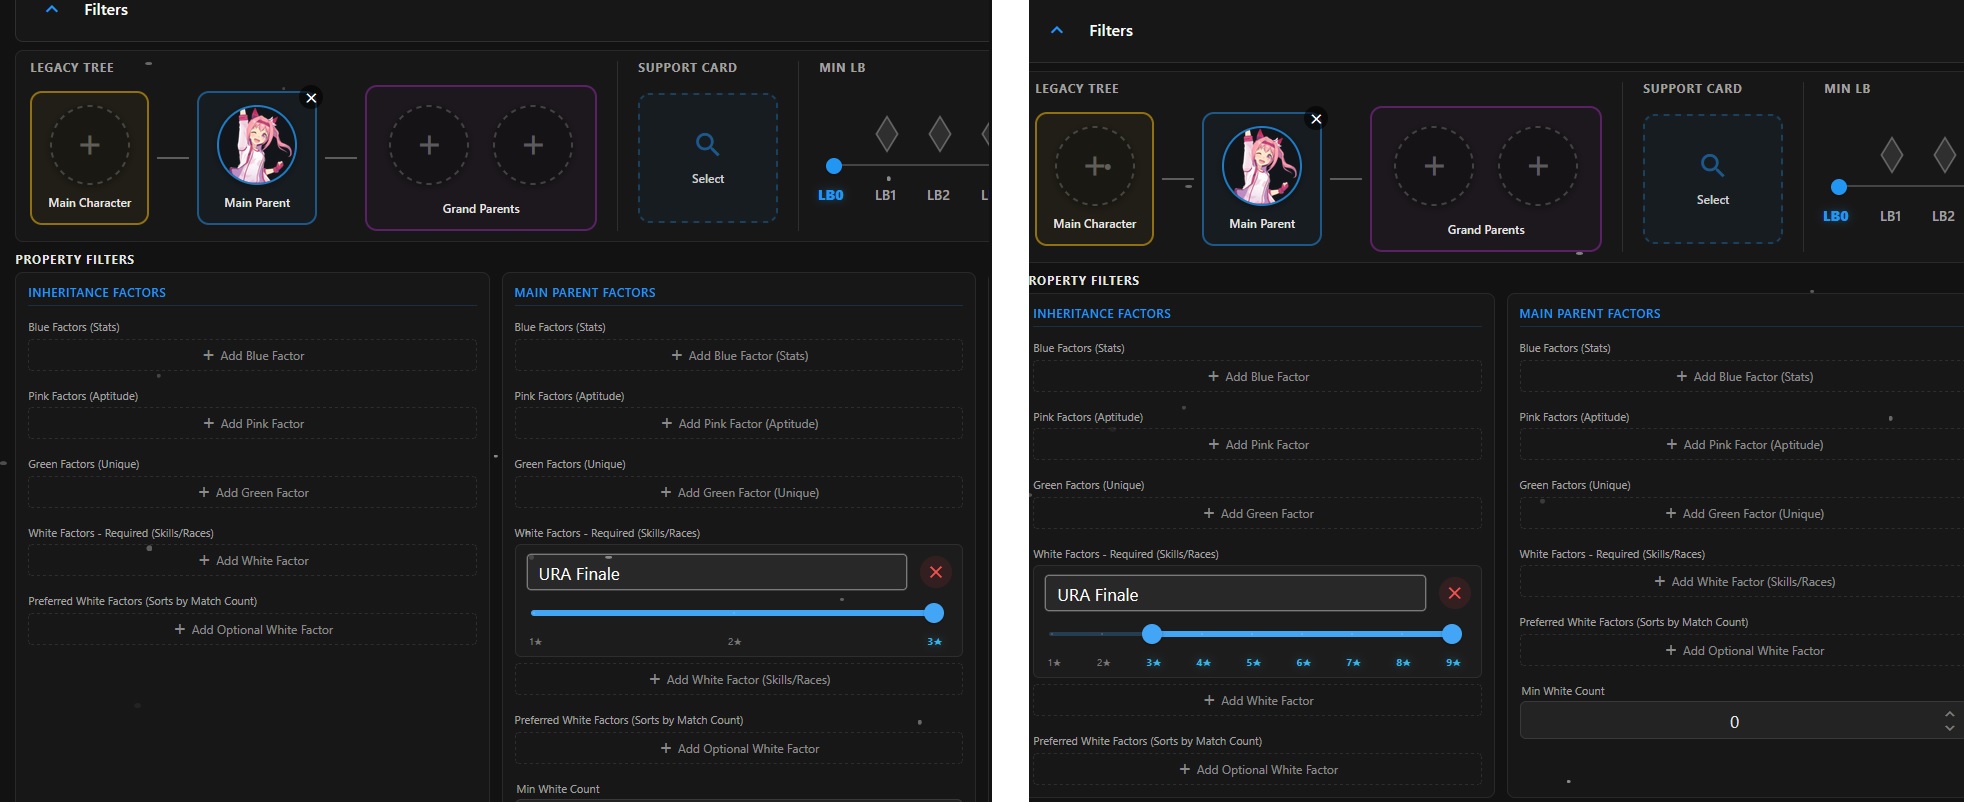
Task: Add the second Grand Parent slot in the right screenshot
Action: pos(1538,167)
